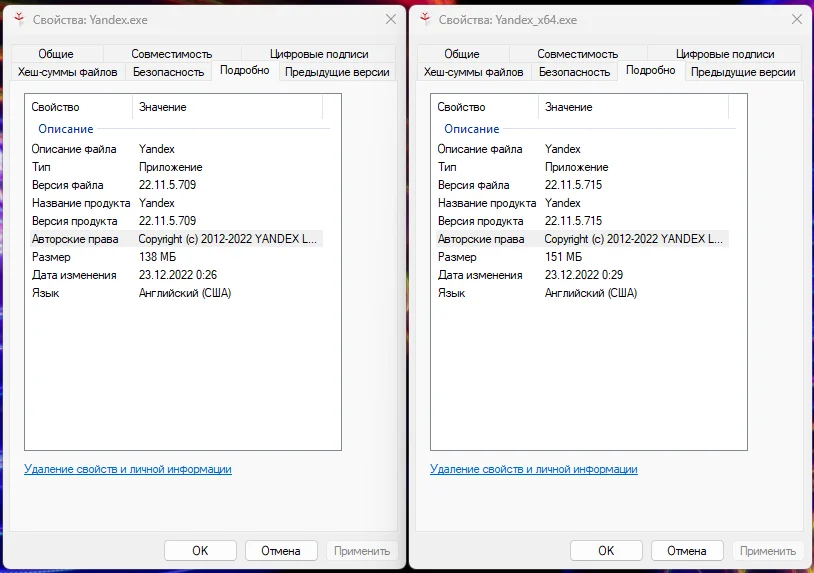Viewport: 814px width, 573px height.
Task: Open Безопасность tab in Yandex_x64.exe properties
Action: point(574,72)
